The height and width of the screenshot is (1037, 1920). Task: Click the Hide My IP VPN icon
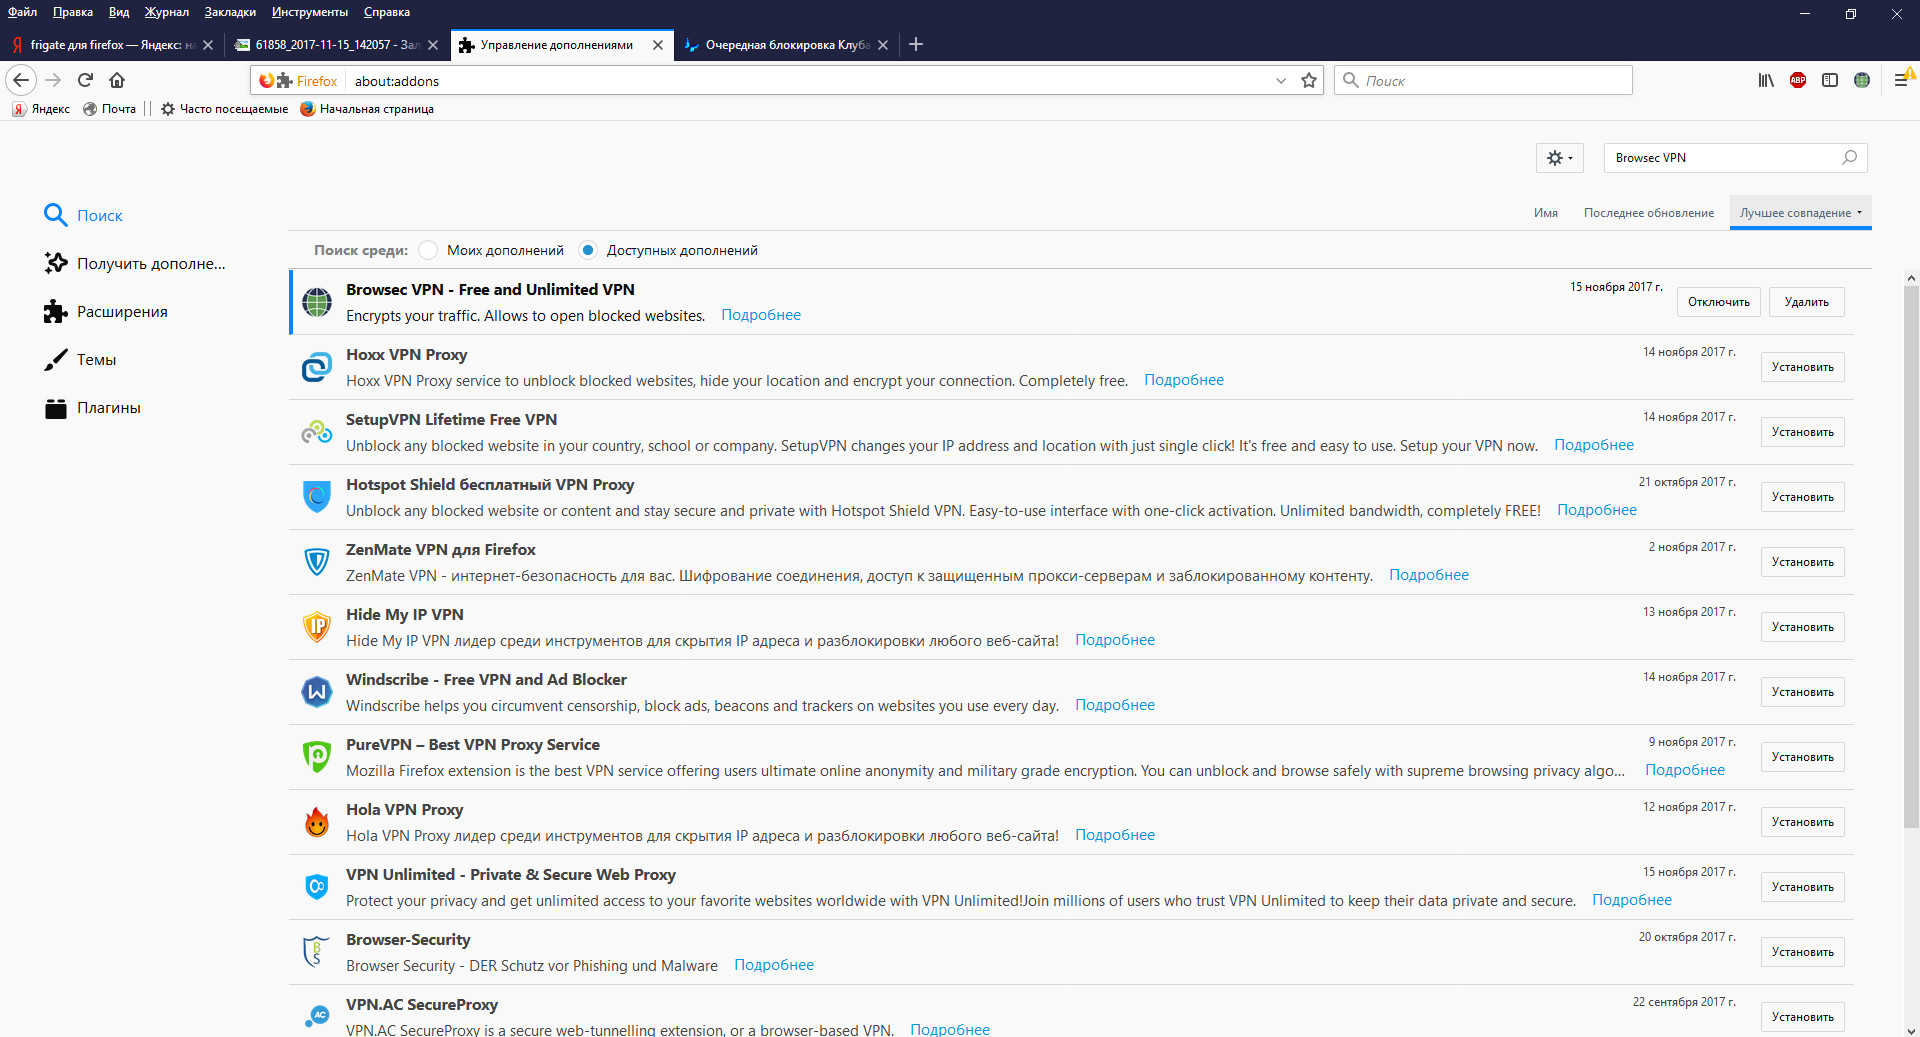pyautogui.click(x=317, y=627)
